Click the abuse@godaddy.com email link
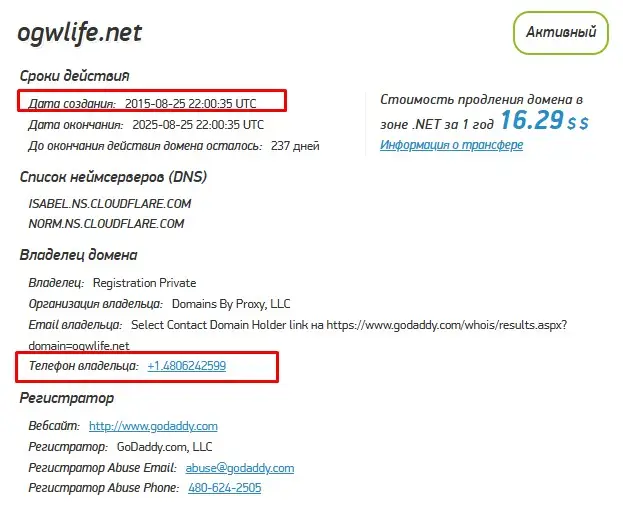 (239, 467)
